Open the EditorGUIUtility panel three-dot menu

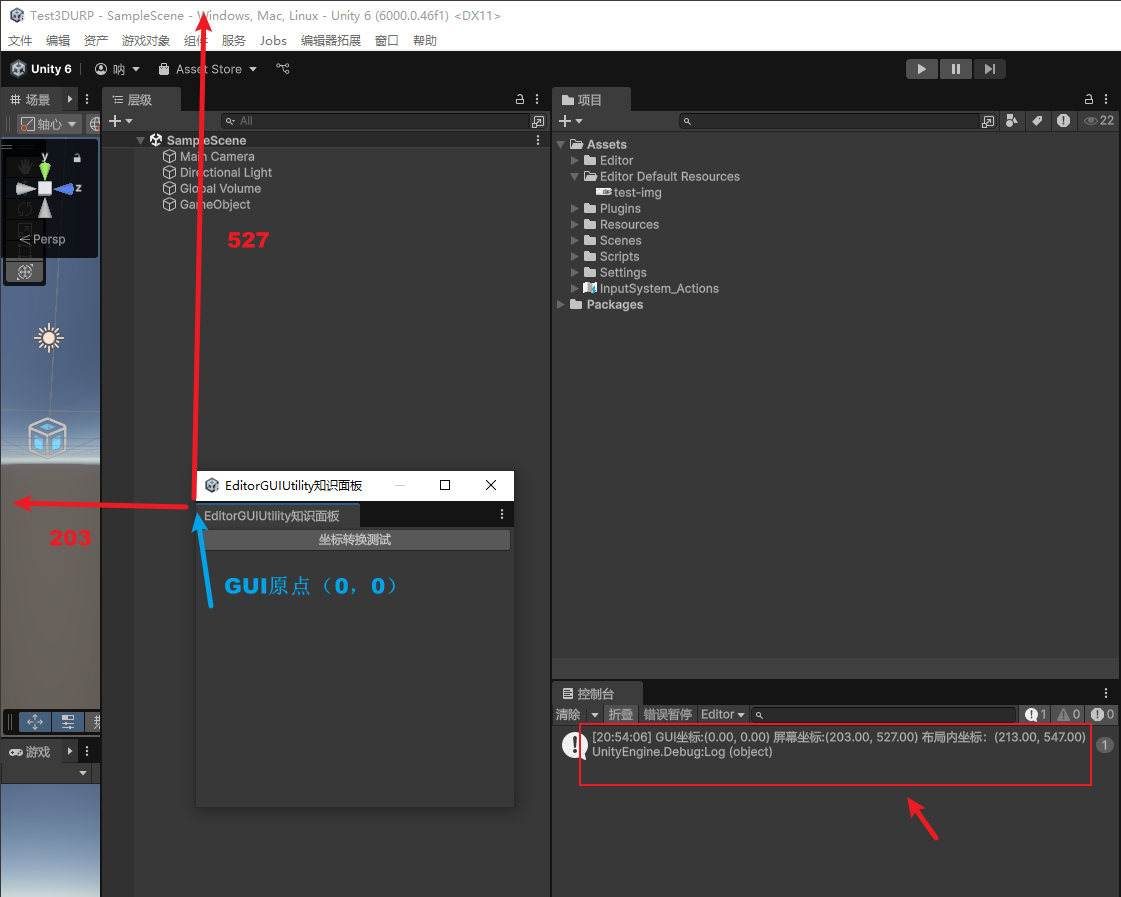coord(502,515)
